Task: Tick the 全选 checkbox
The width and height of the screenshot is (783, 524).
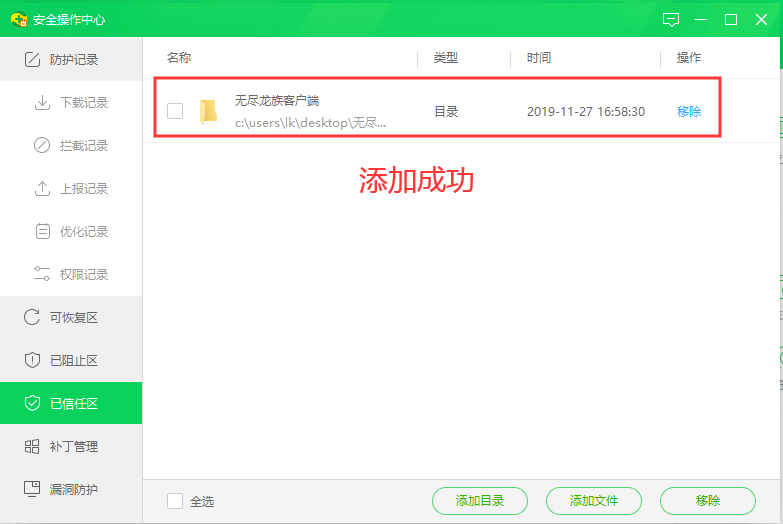Action: click(175, 501)
